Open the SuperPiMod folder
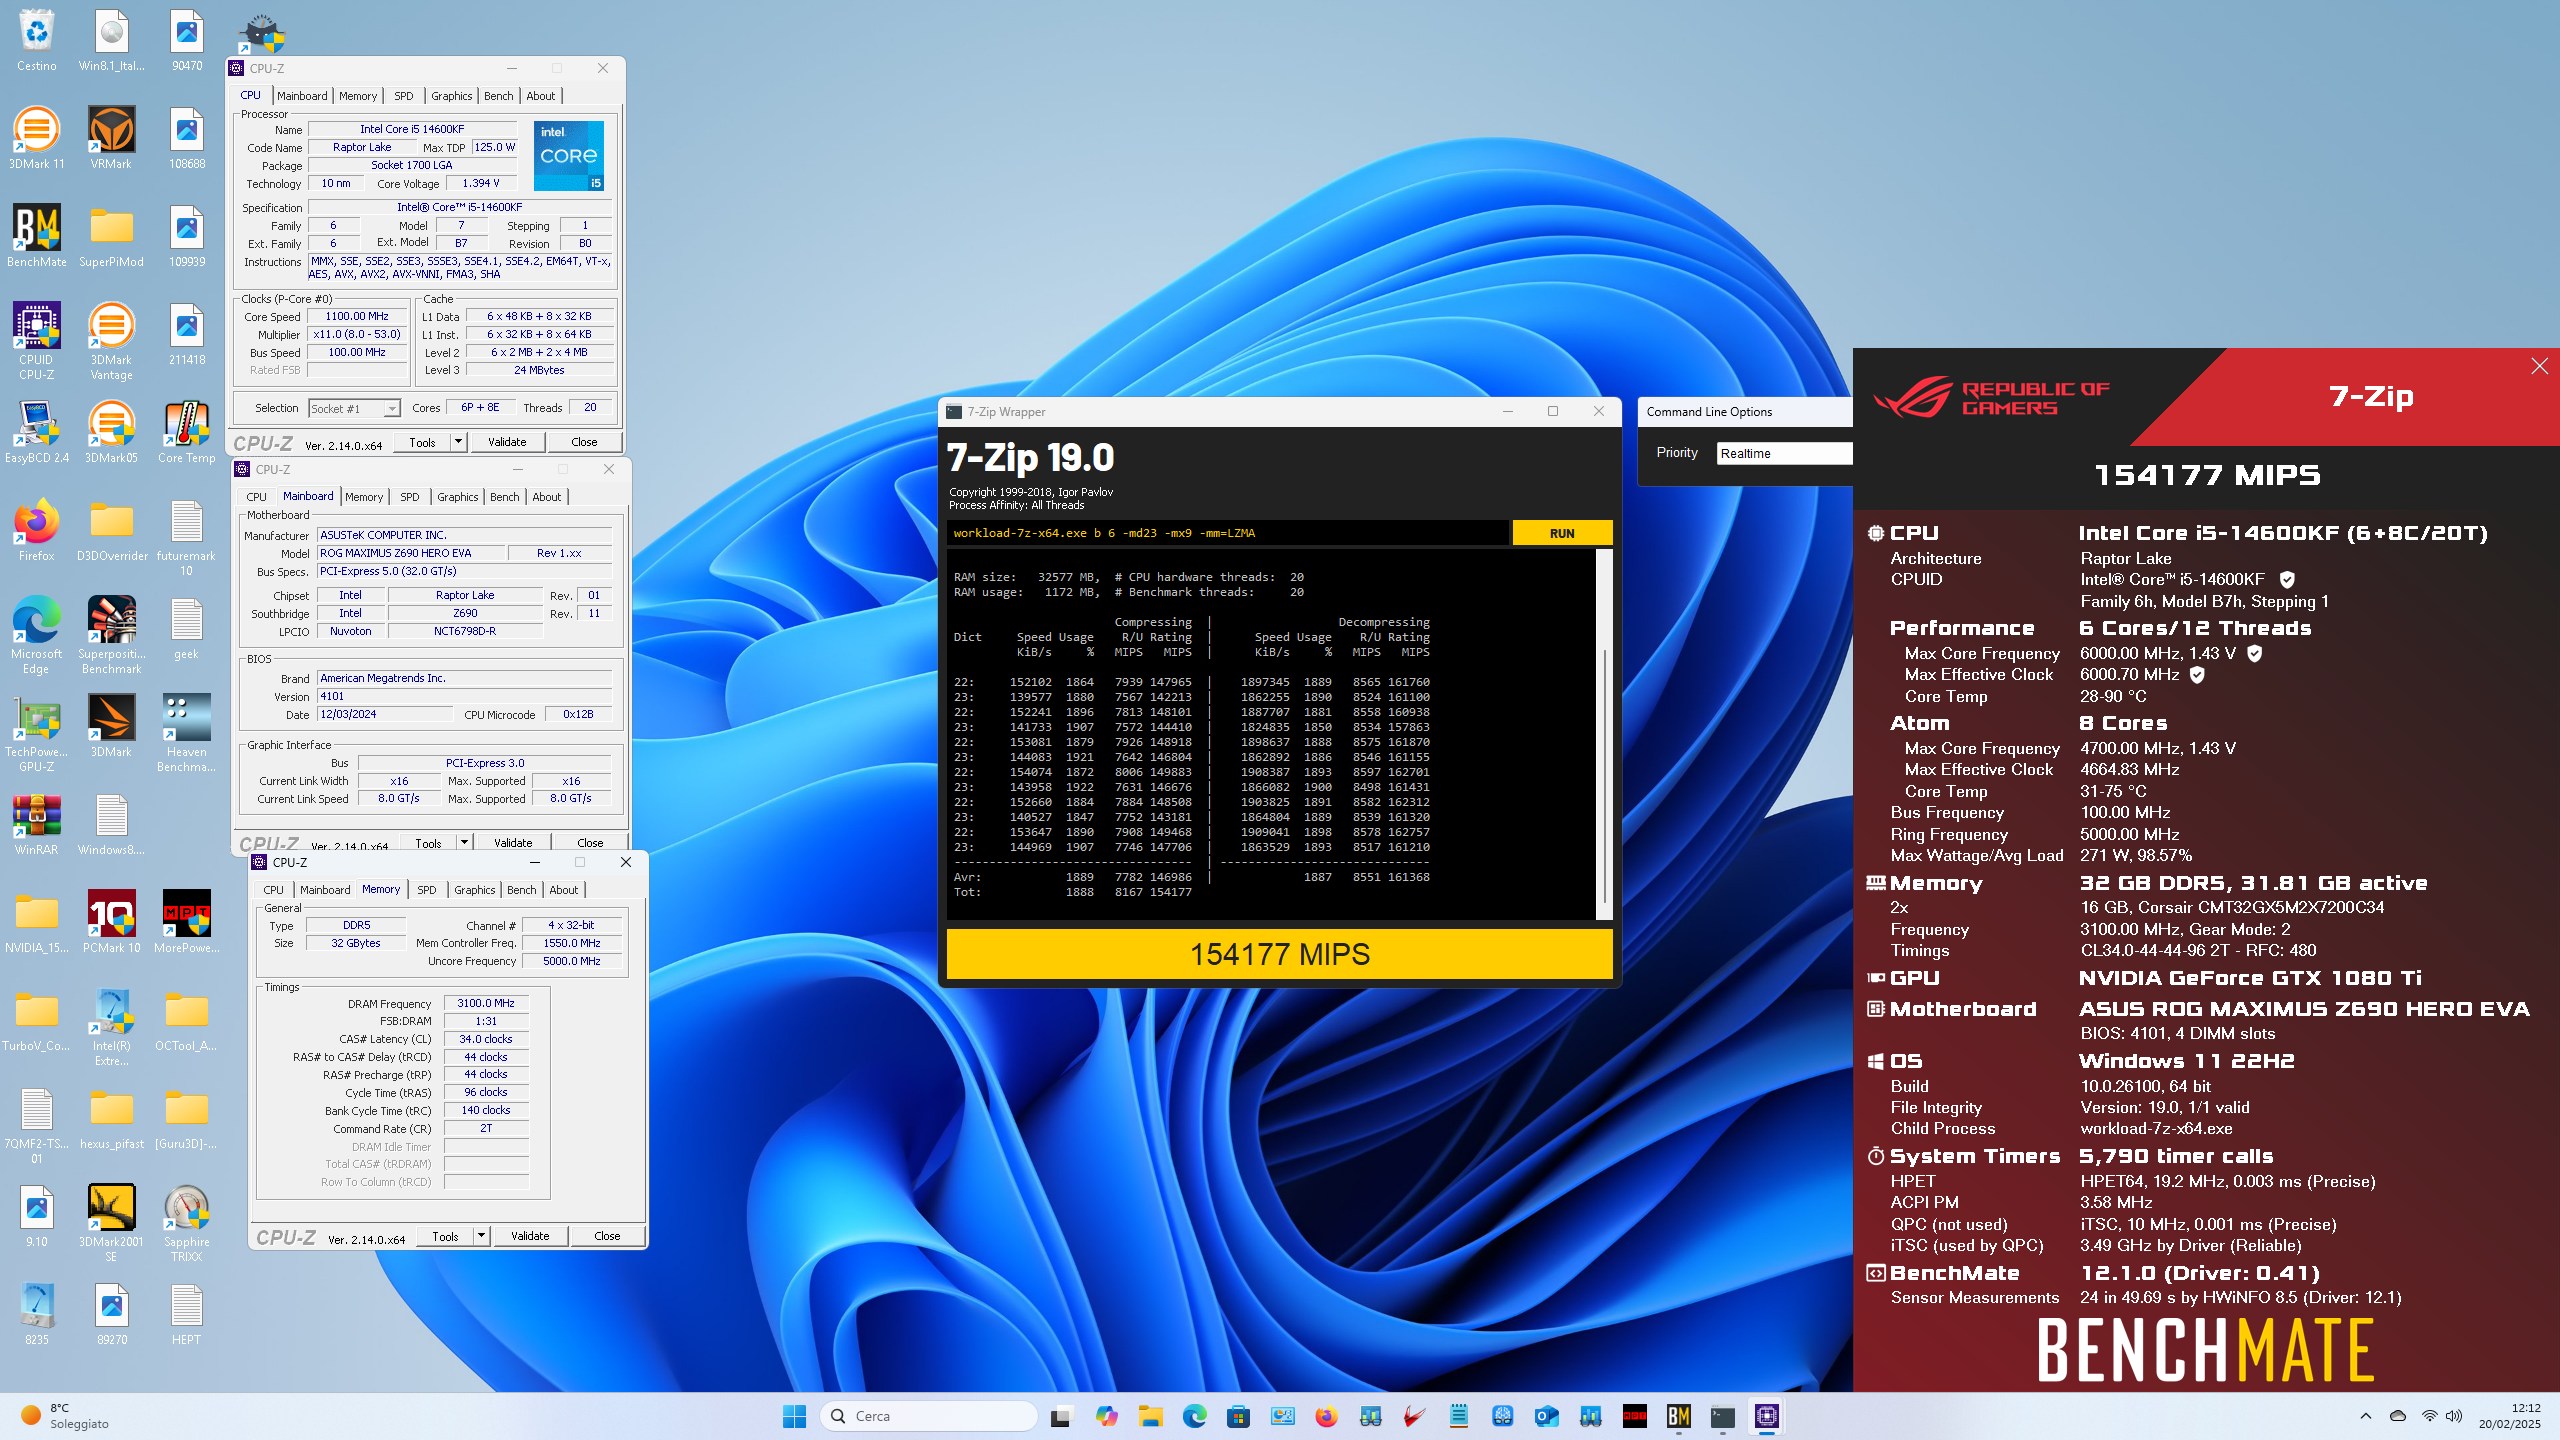Screen dimensions: 2560x1440 pyautogui.click(x=111, y=236)
